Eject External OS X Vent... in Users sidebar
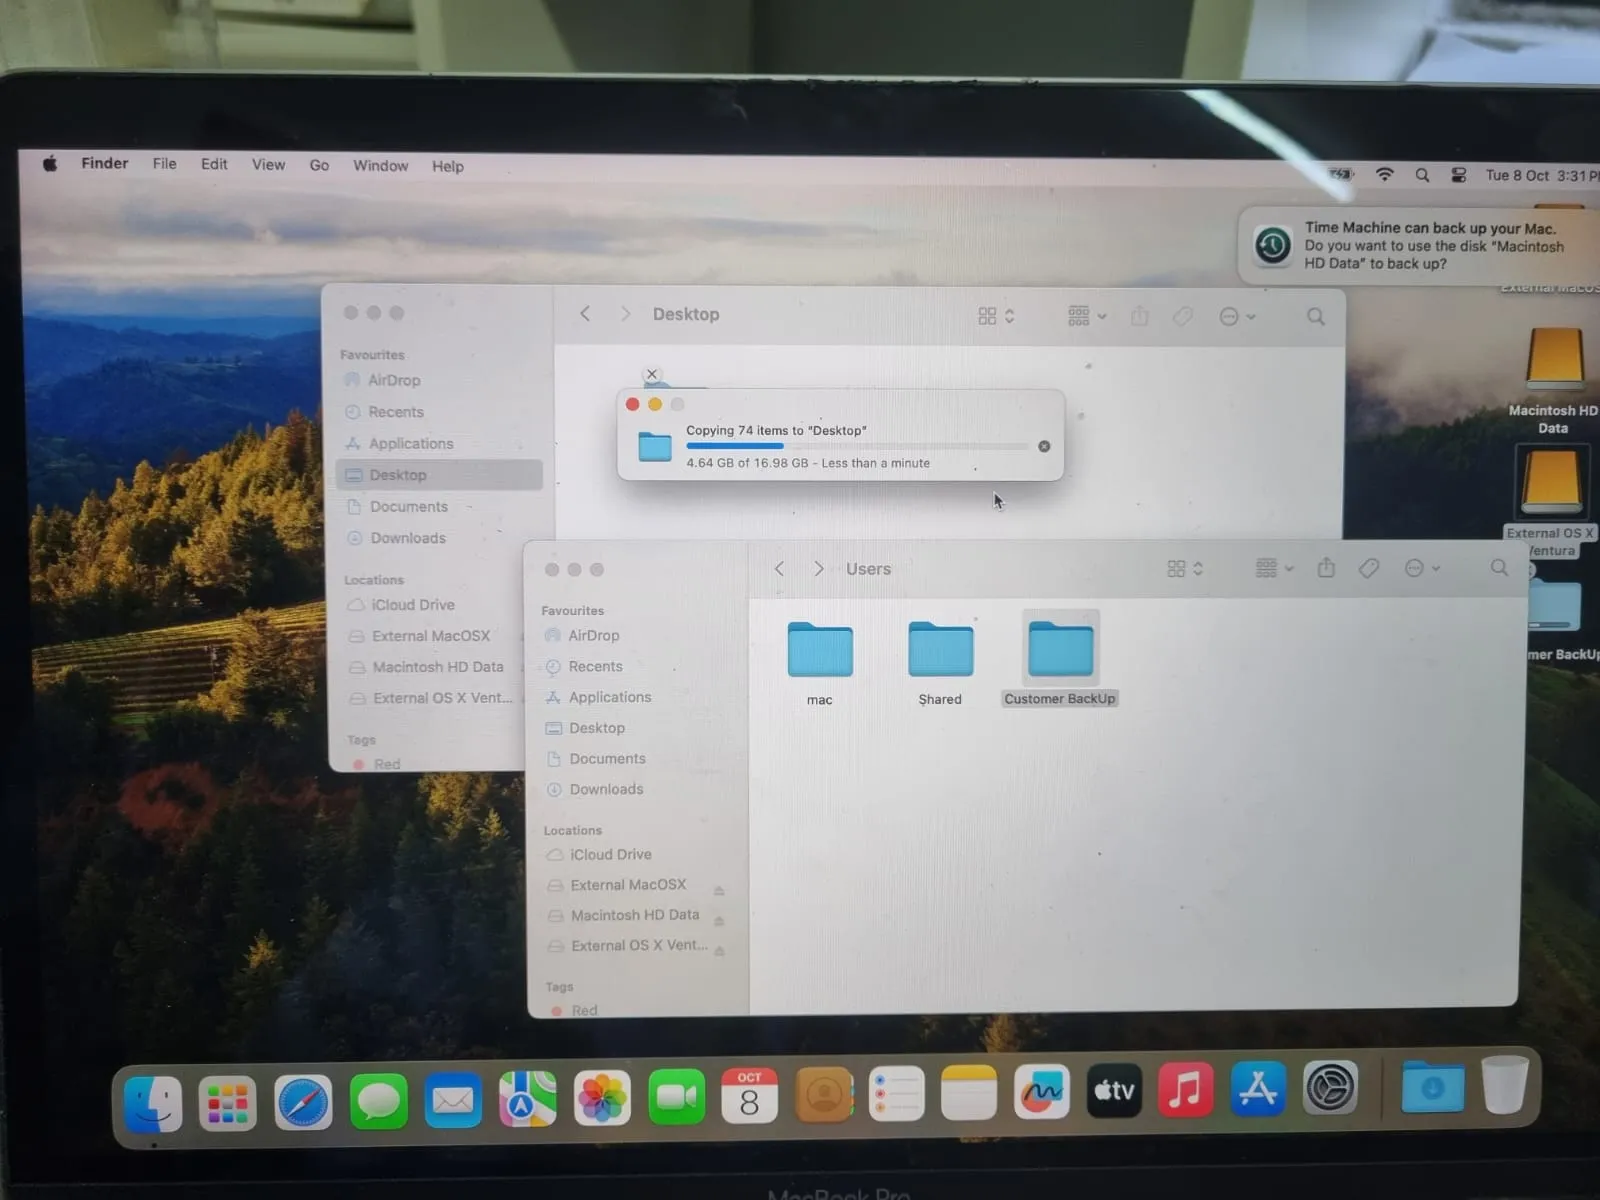This screenshot has height=1200, width=1600. (719, 951)
